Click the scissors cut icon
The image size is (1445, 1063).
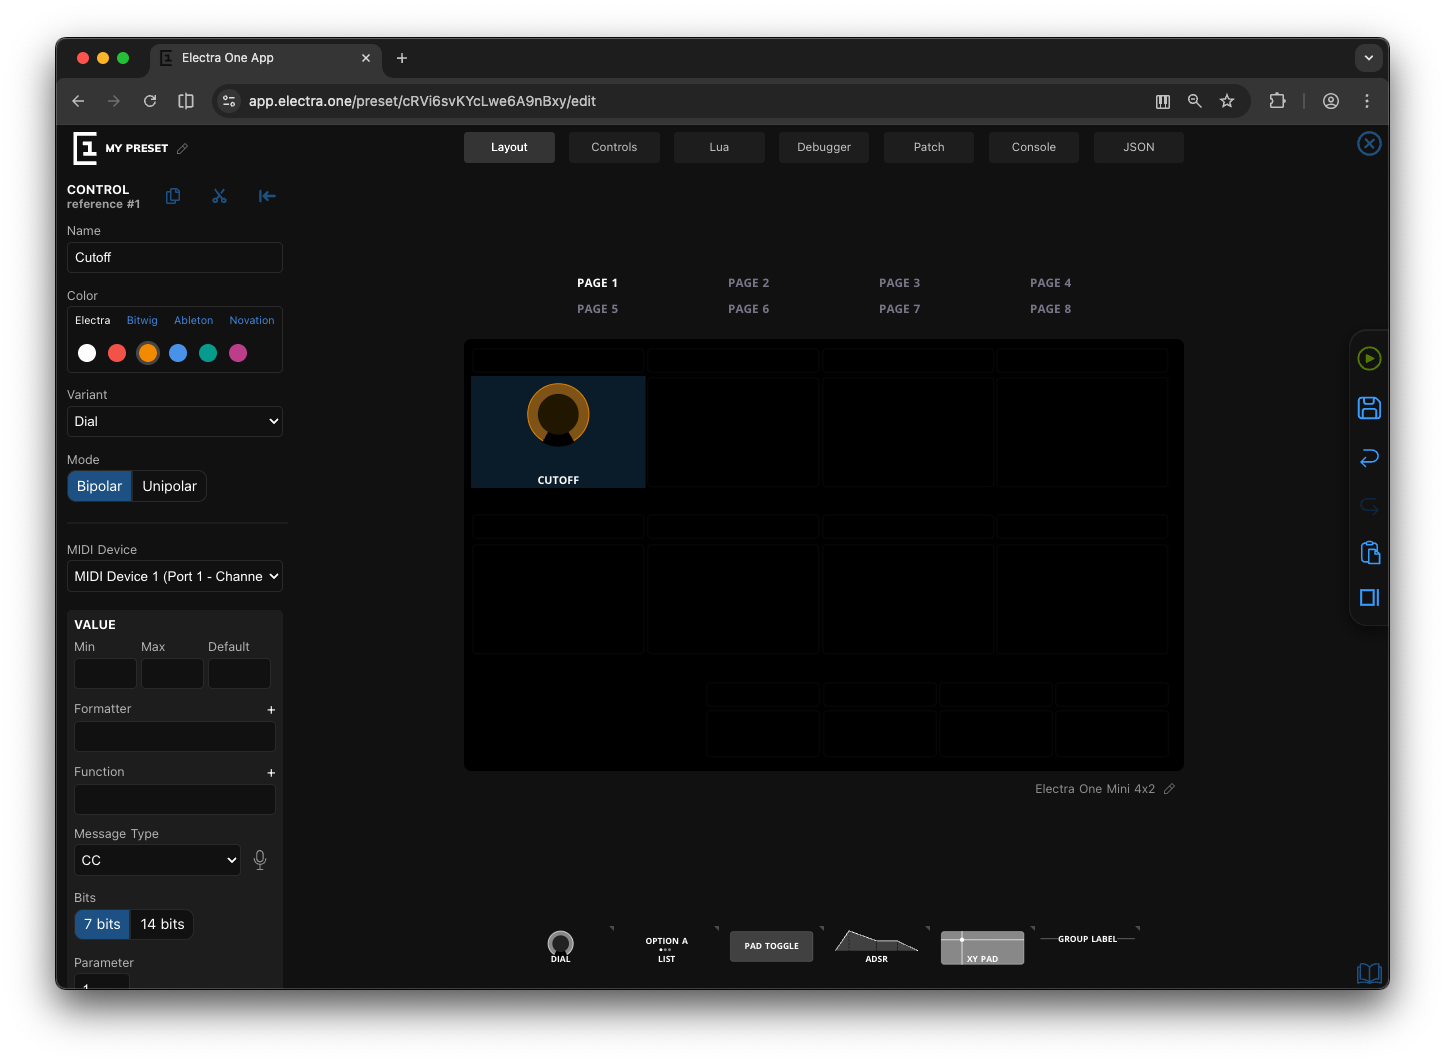(x=219, y=196)
